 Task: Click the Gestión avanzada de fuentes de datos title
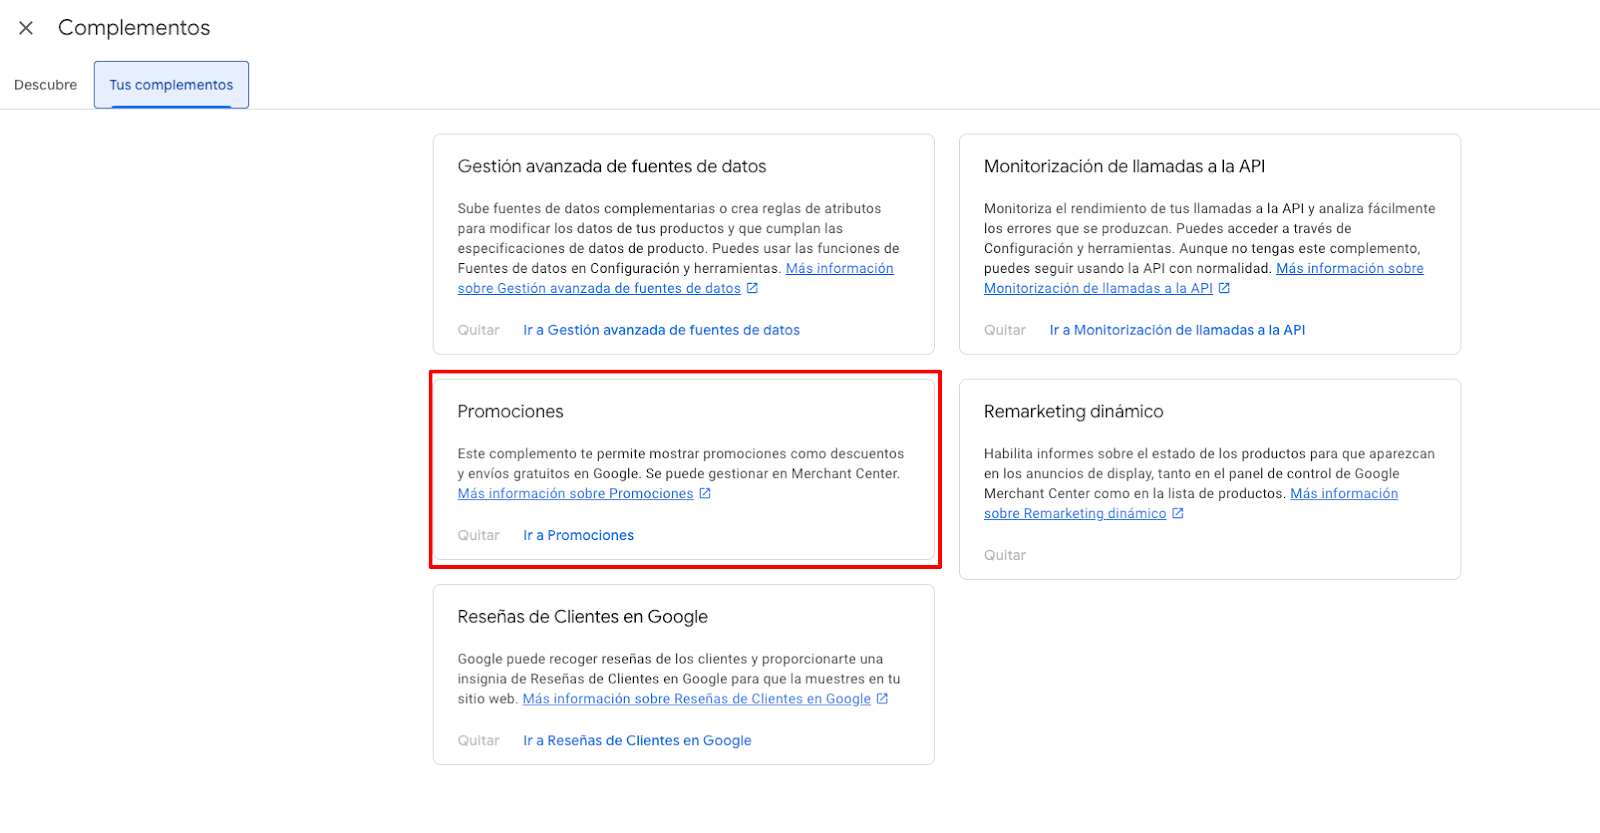(x=612, y=166)
